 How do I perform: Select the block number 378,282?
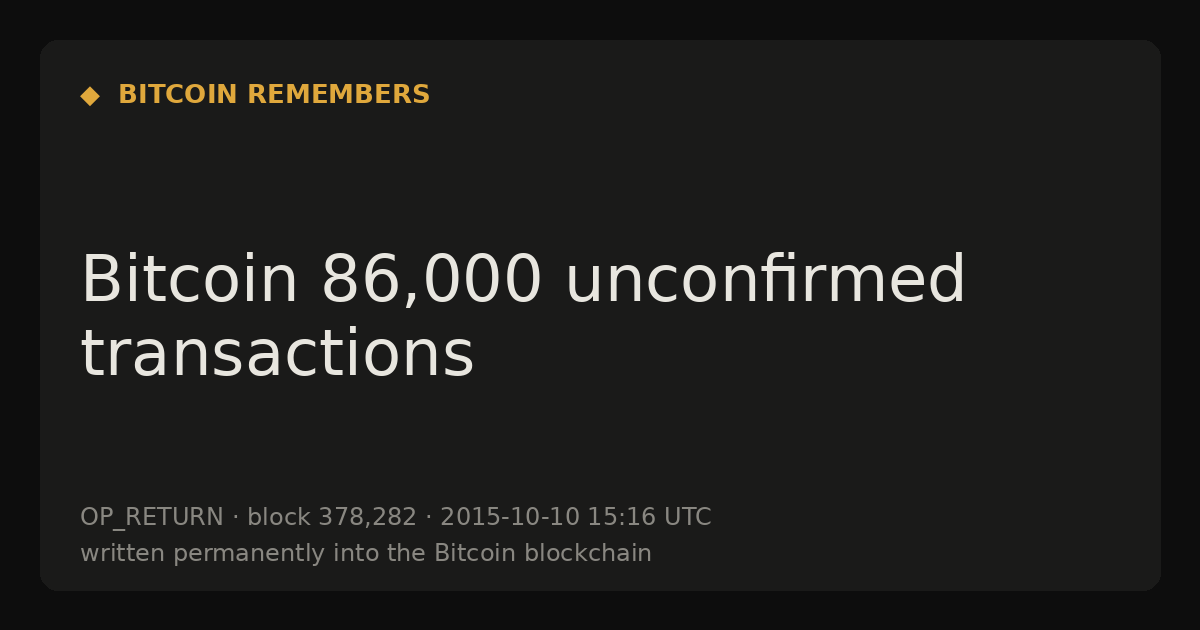(x=367, y=518)
